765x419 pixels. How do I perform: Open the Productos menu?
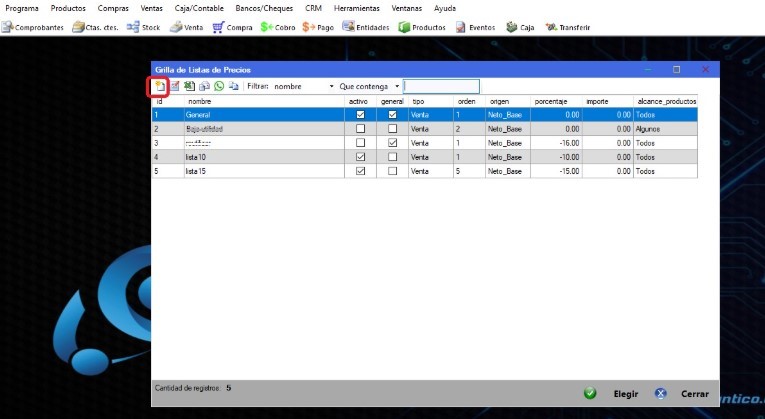tap(68, 8)
